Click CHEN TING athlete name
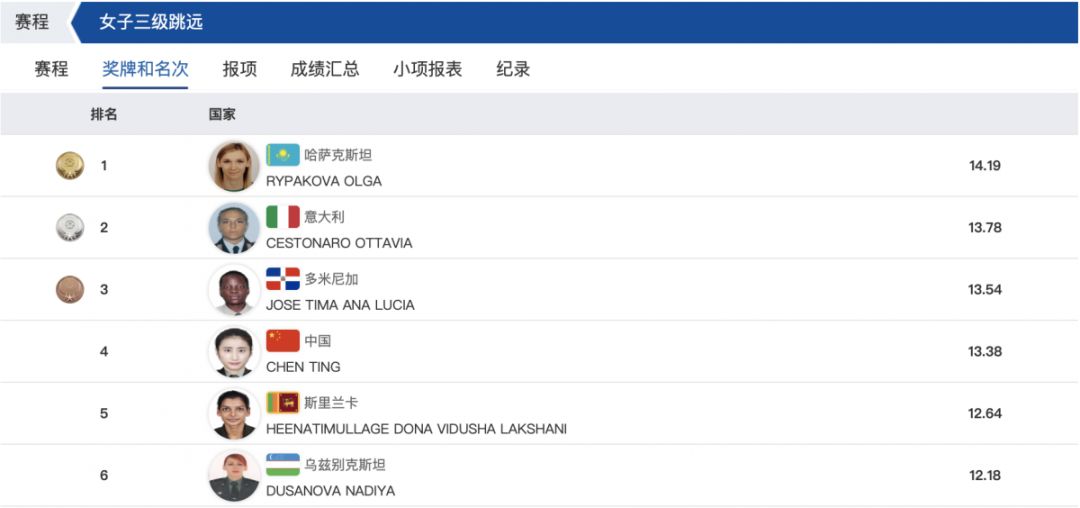The width and height of the screenshot is (1080, 508). tap(303, 368)
